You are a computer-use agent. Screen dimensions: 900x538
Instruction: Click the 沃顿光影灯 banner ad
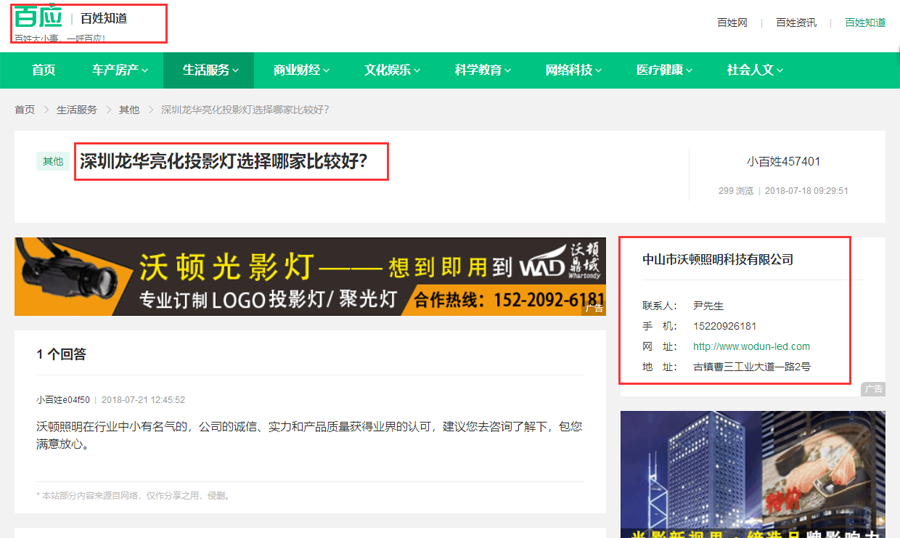310,276
